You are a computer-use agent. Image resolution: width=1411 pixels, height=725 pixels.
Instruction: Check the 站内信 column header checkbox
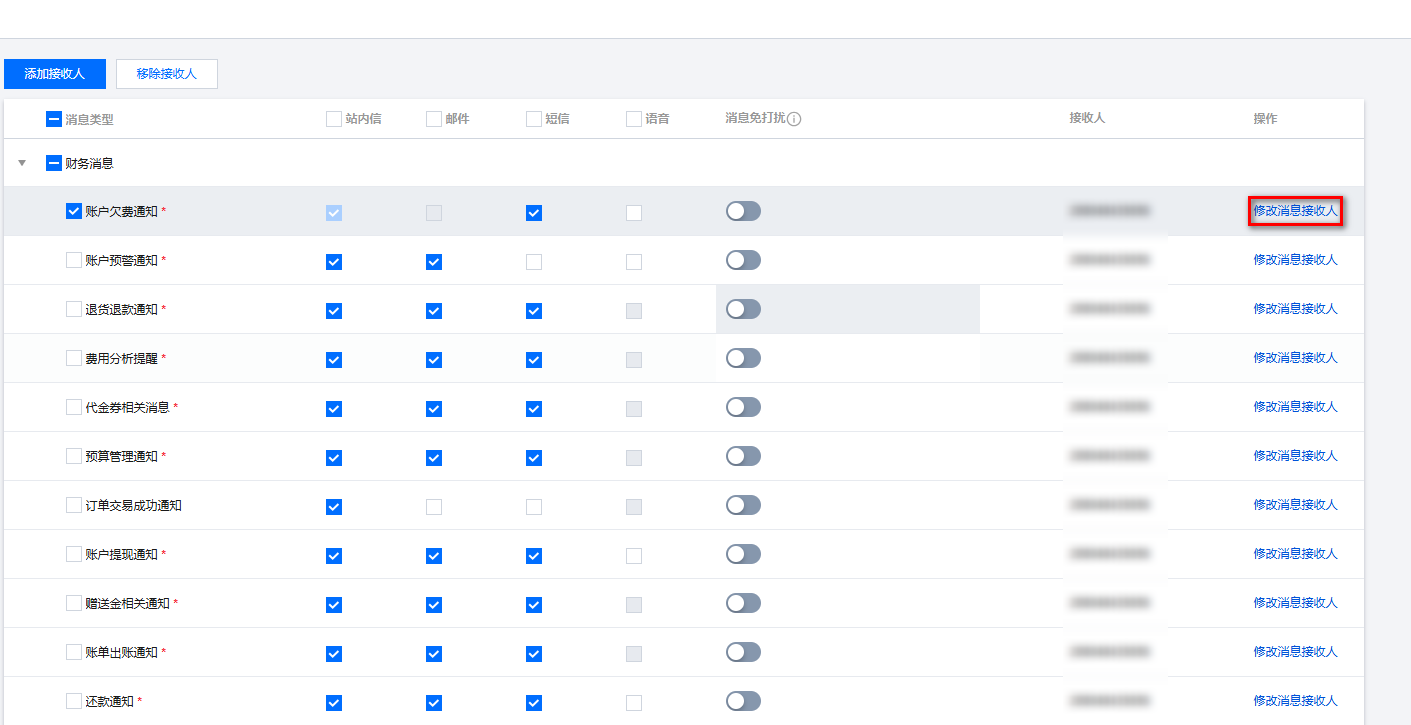tap(334, 119)
